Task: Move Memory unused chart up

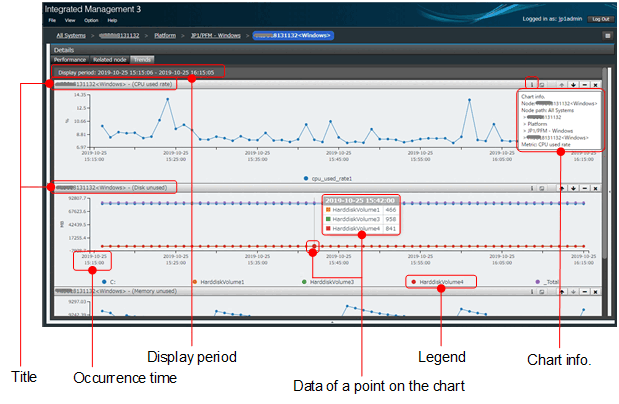Action: click(562, 292)
